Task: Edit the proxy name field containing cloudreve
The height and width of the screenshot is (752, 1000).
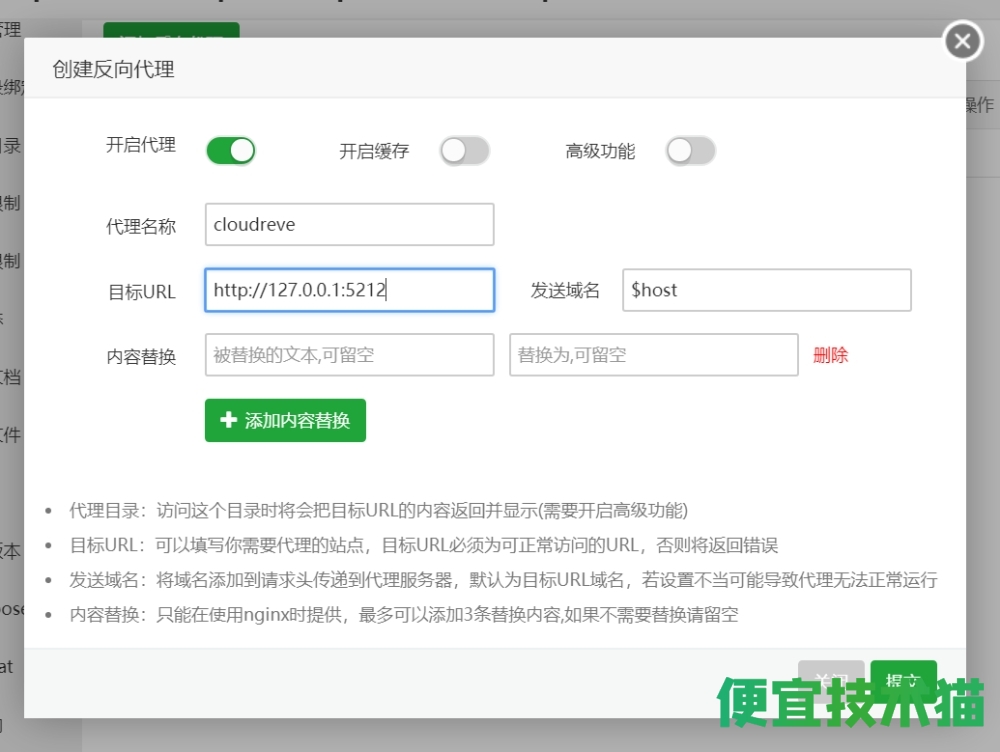Action: coord(349,224)
